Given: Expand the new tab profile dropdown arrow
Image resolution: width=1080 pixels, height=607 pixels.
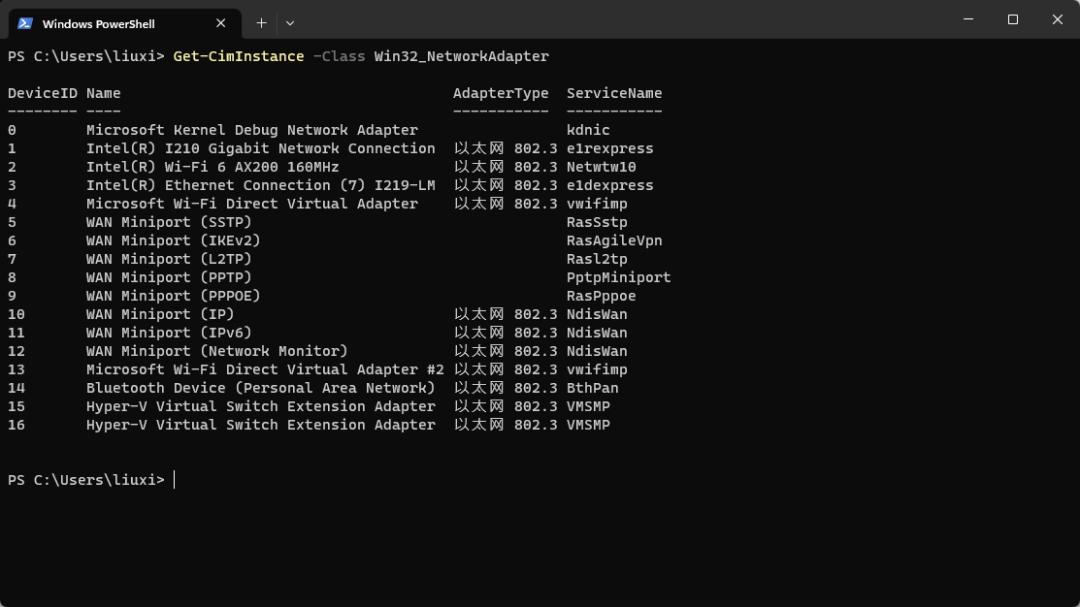Looking at the screenshot, I should point(290,23).
